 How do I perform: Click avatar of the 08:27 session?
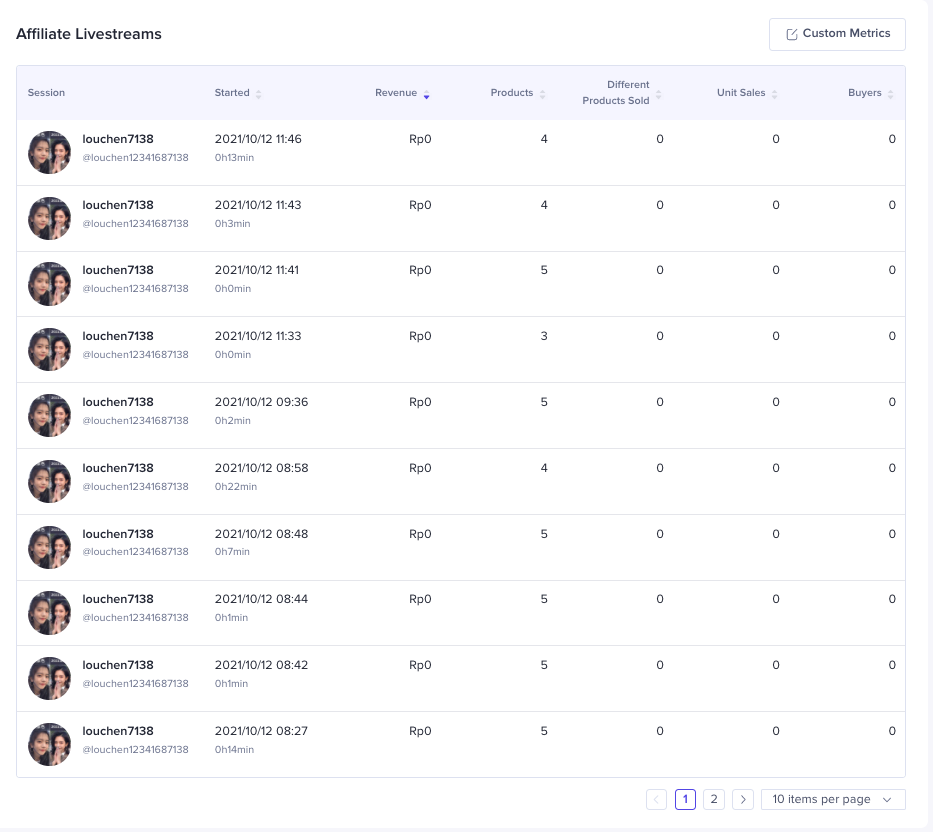pos(49,744)
